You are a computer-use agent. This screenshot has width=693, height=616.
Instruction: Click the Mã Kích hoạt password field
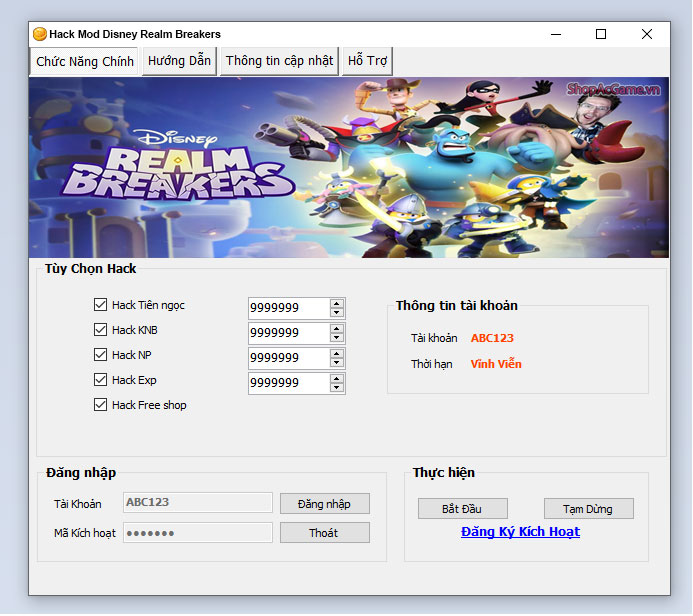tap(198, 533)
